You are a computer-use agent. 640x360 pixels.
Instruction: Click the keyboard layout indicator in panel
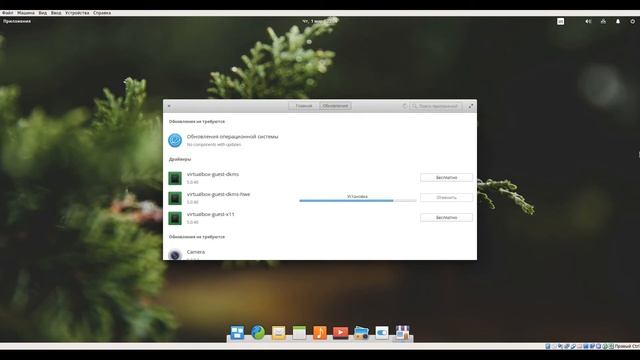point(560,21)
